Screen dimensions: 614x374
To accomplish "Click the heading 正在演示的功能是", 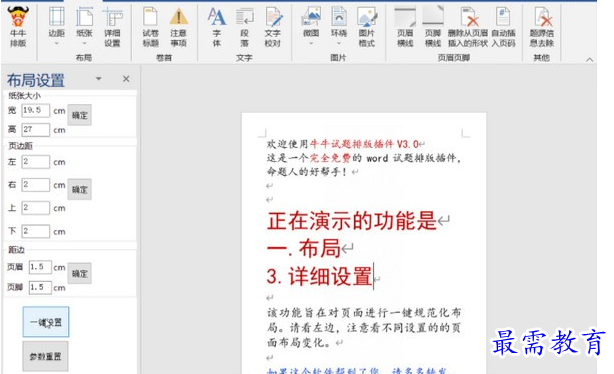I will pos(352,221).
